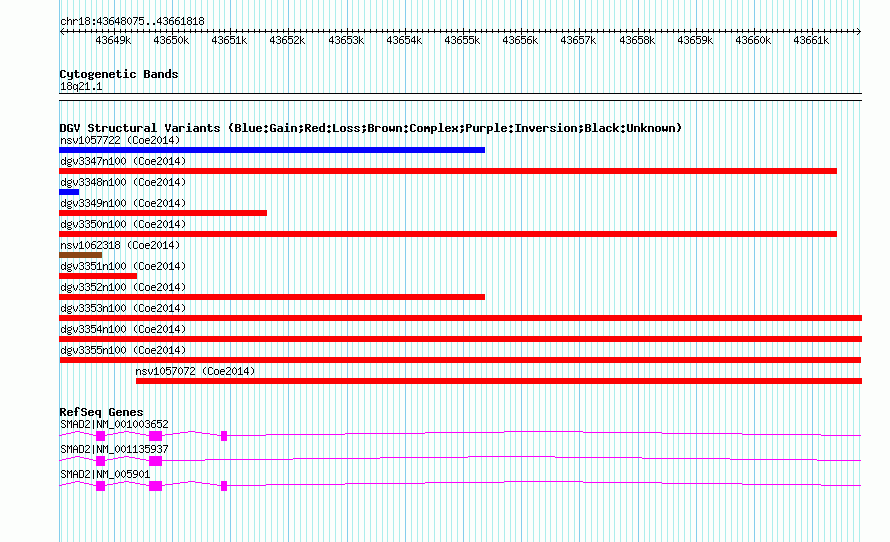Click first exon box of SMAD2 NM_001003652
Viewport: 890px width, 542px height.
click(100, 436)
